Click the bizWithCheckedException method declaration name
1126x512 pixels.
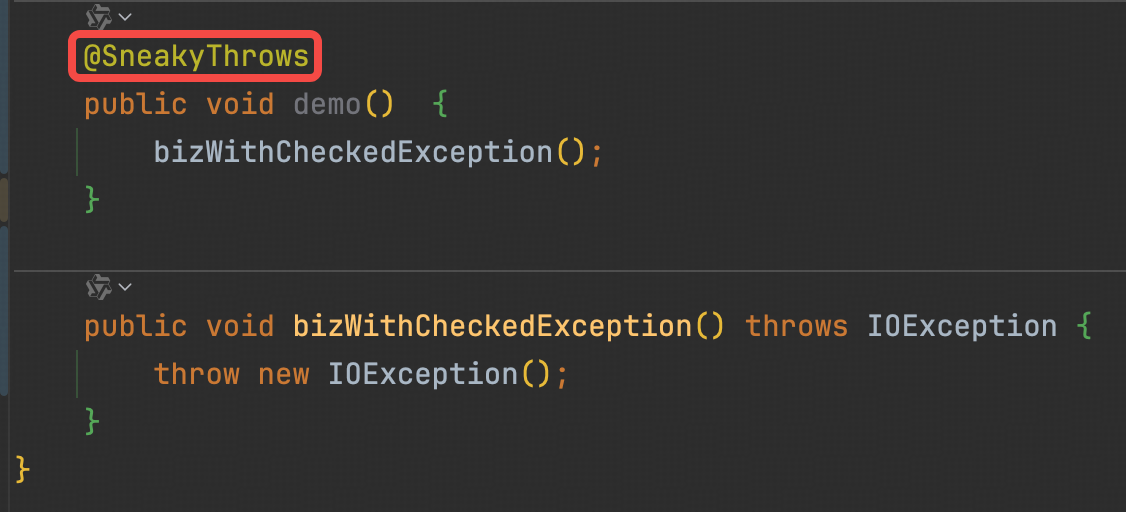[492, 327]
